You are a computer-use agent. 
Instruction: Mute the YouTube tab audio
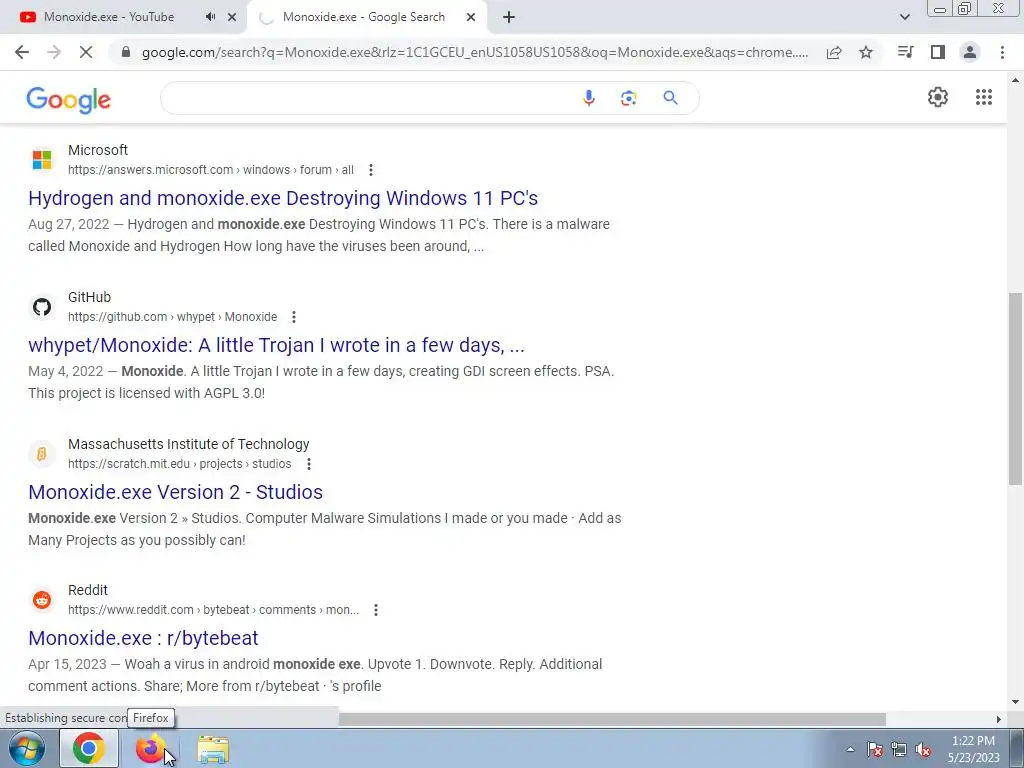[x=210, y=17]
